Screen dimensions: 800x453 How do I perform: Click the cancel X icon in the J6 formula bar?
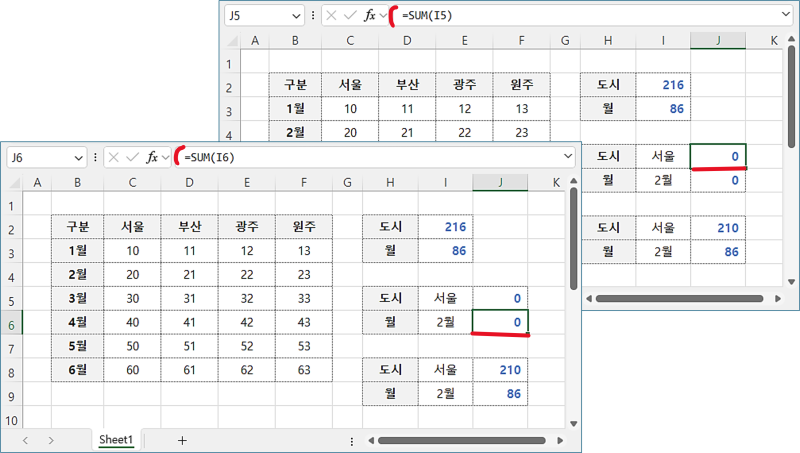pos(114,157)
